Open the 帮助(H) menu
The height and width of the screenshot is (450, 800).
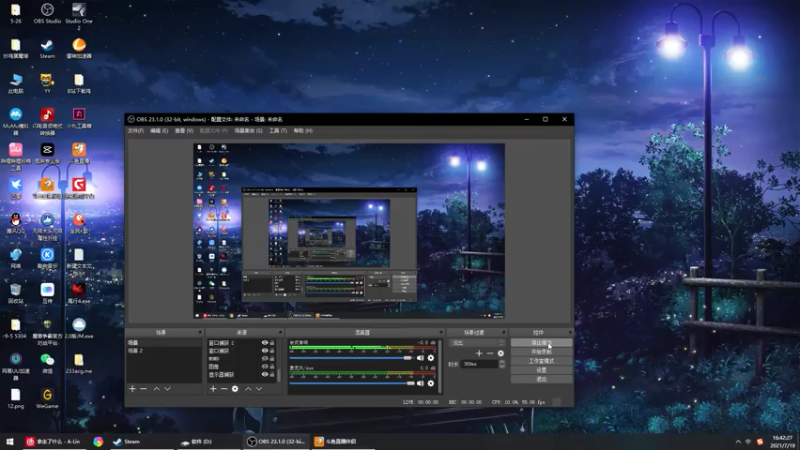303,131
